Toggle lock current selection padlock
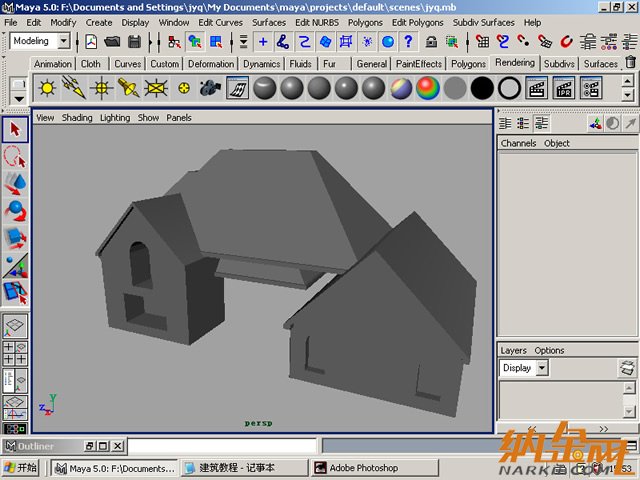This screenshot has width=640, height=480. pos(431,42)
